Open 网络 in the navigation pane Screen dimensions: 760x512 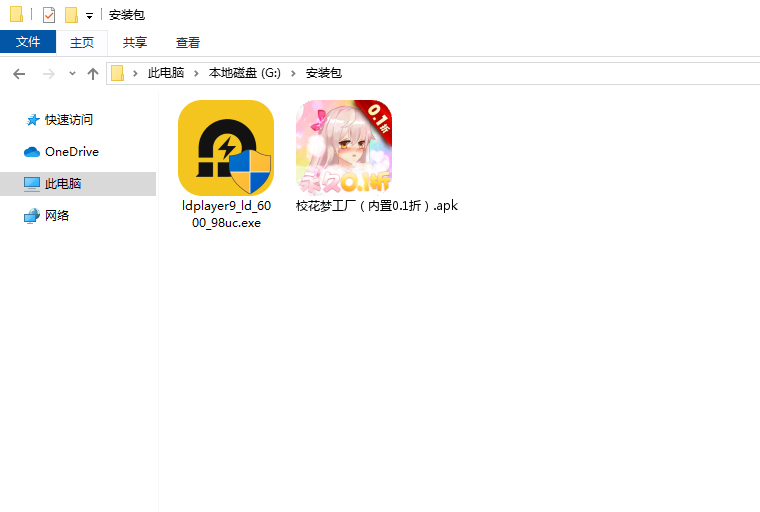pyautogui.click(x=57, y=215)
